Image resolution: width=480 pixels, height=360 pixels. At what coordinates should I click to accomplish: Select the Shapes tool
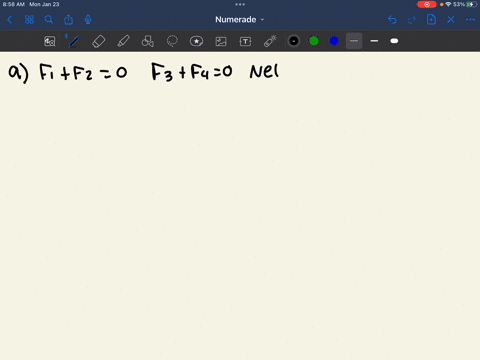click(148, 41)
